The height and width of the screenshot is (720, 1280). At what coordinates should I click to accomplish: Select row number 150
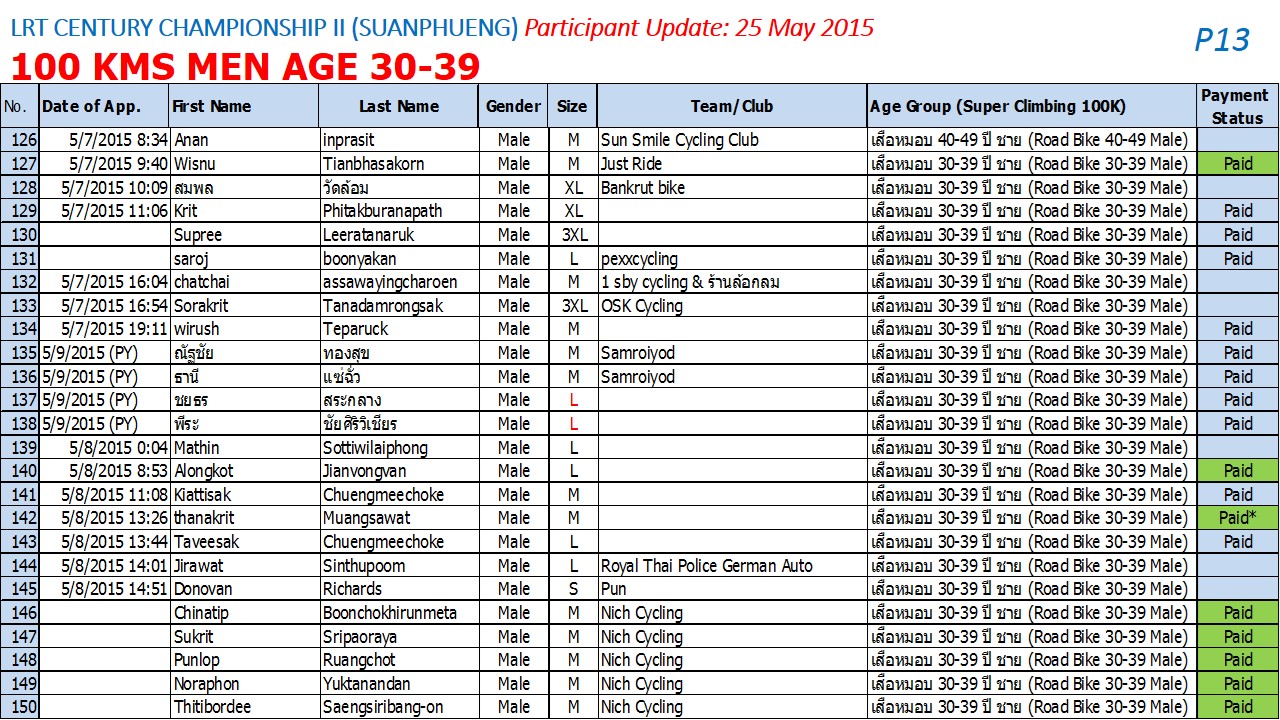pos(20,707)
